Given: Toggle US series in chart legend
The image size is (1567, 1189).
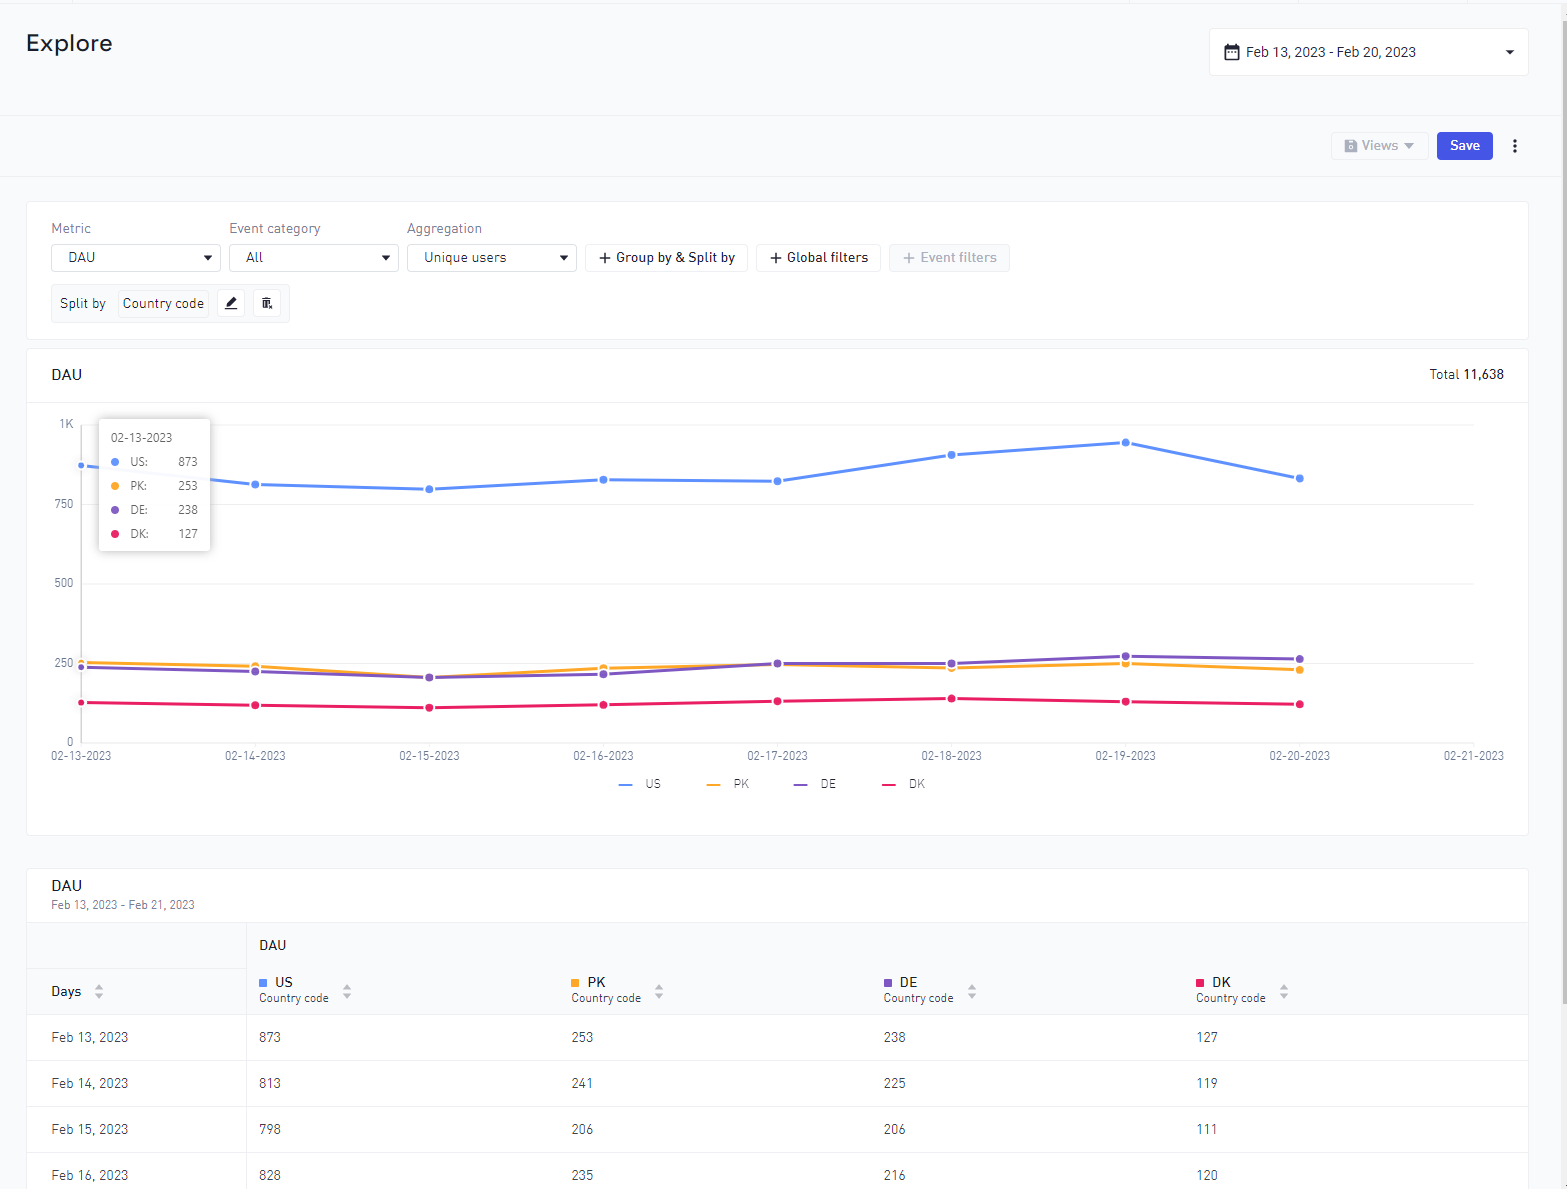Looking at the screenshot, I should pyautogui.click(x=640, y=784).
